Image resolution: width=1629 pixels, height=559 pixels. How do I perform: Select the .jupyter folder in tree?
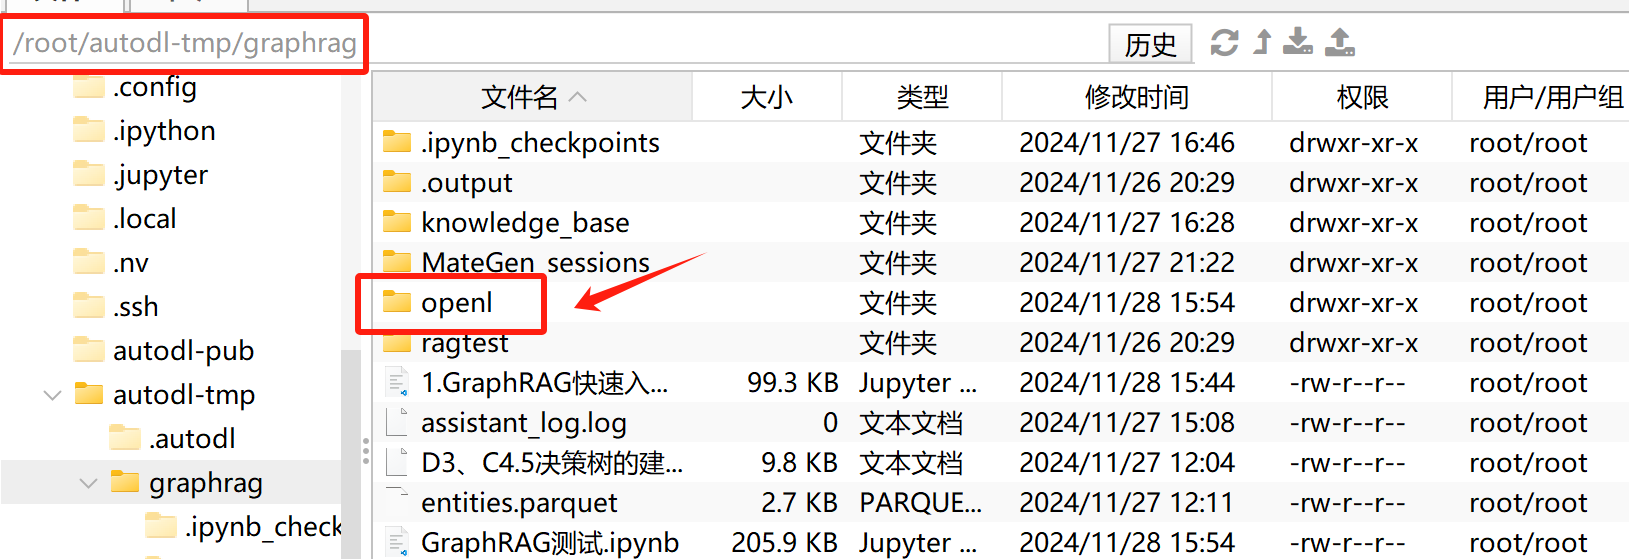(160, 175)
